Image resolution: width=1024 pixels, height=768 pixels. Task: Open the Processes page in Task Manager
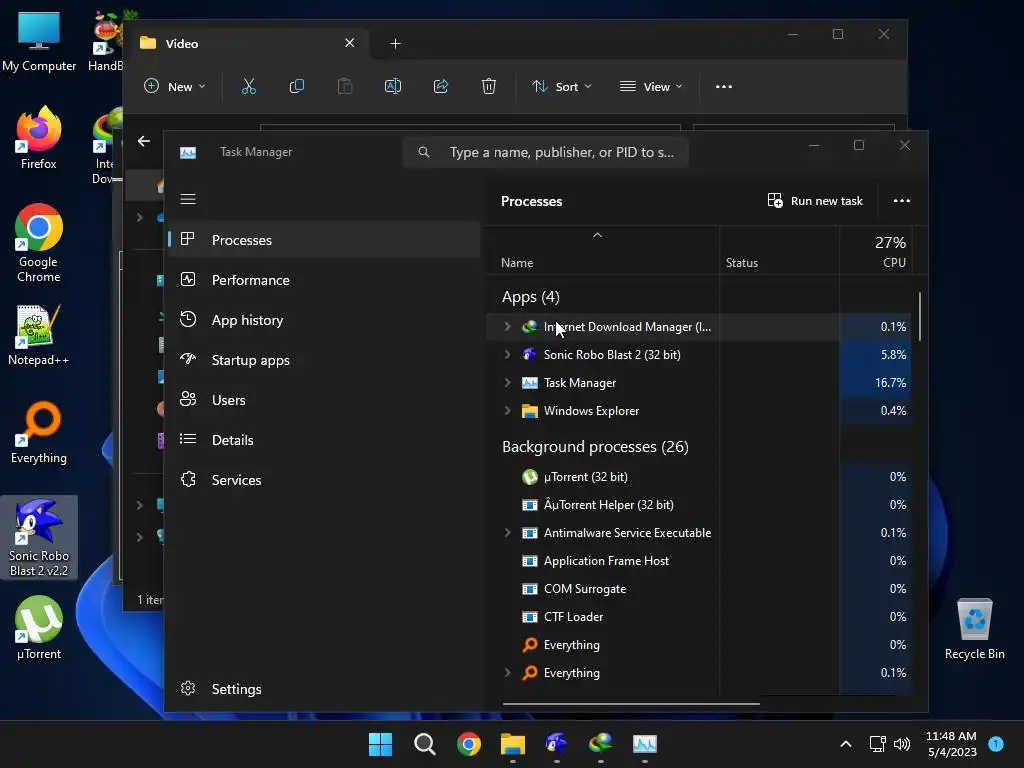click(325, 240)
